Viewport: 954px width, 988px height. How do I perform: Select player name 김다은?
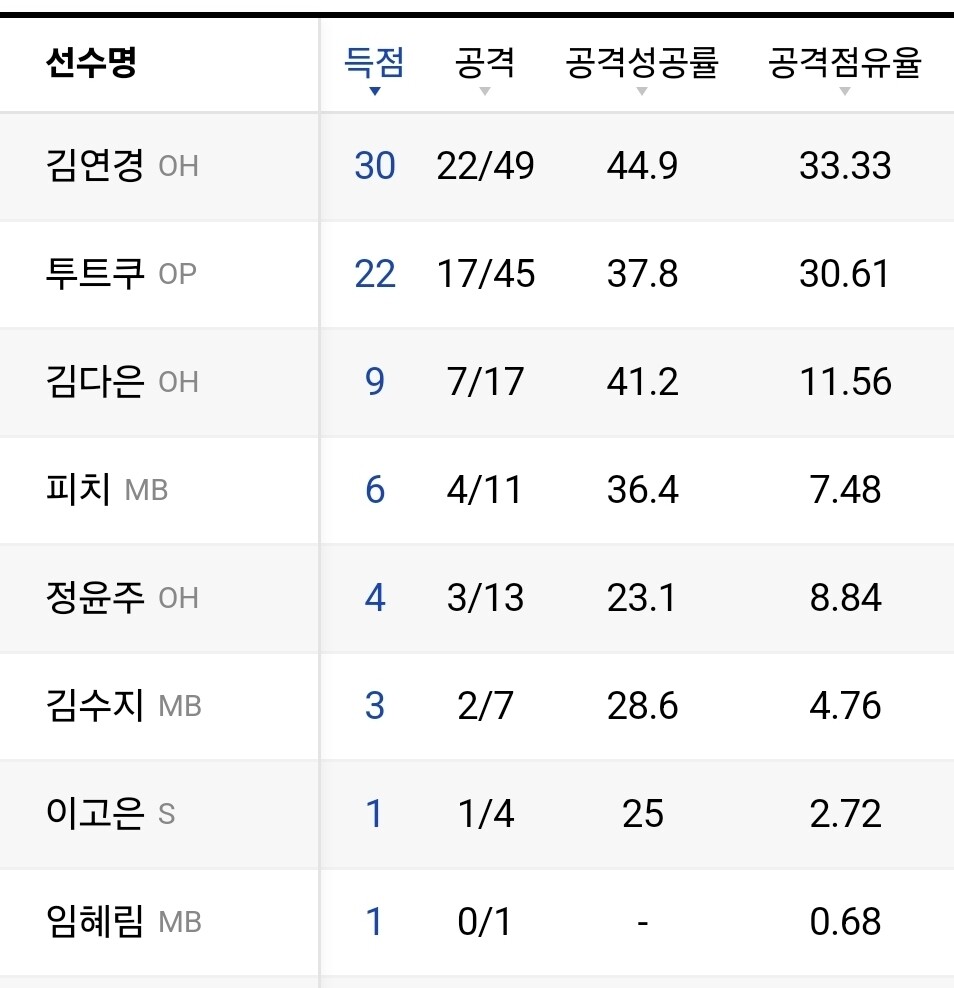pos(96,381)
